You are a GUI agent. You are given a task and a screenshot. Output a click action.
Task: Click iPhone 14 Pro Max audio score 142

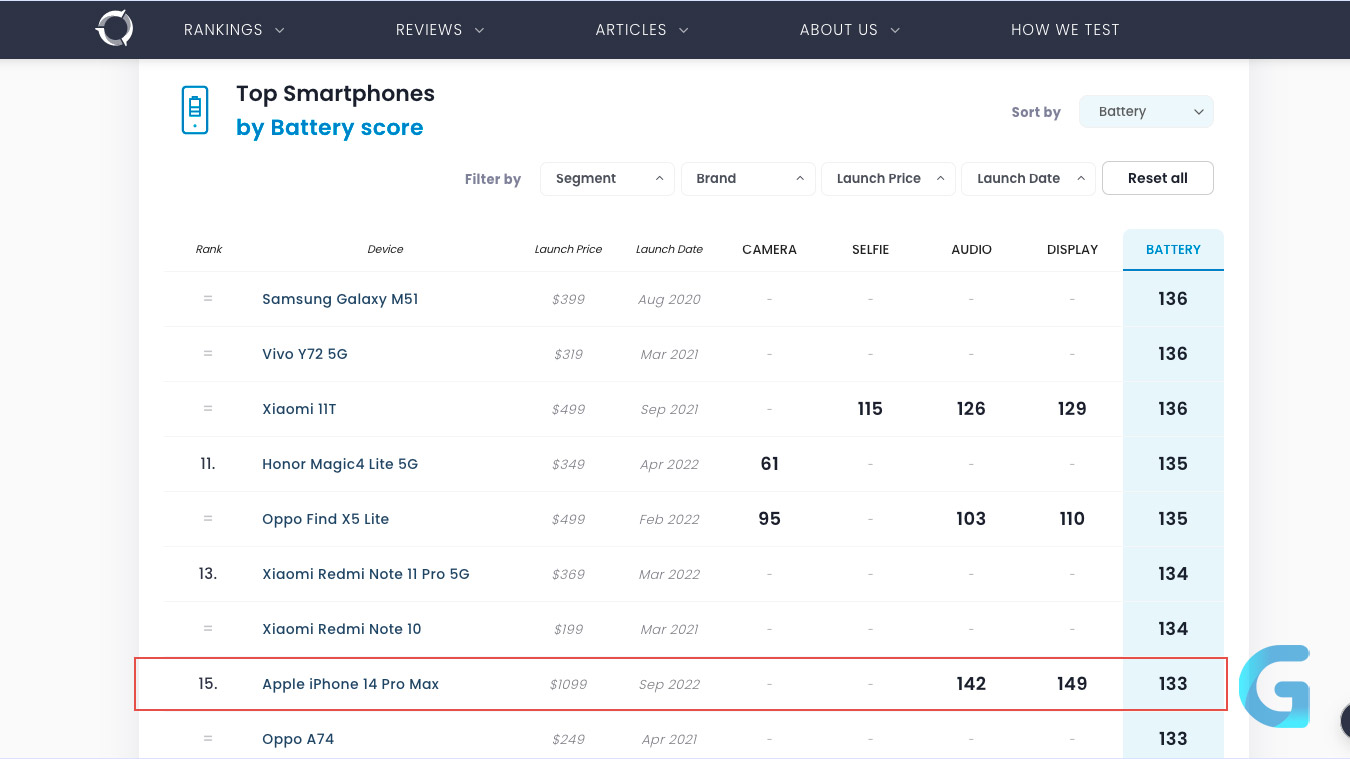pyautogui.click(x=971, y=684)
